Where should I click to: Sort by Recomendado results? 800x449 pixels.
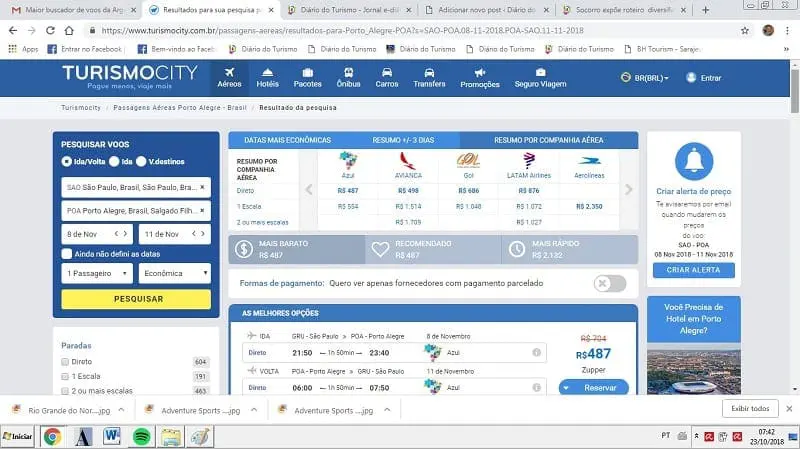coord(433,250)
